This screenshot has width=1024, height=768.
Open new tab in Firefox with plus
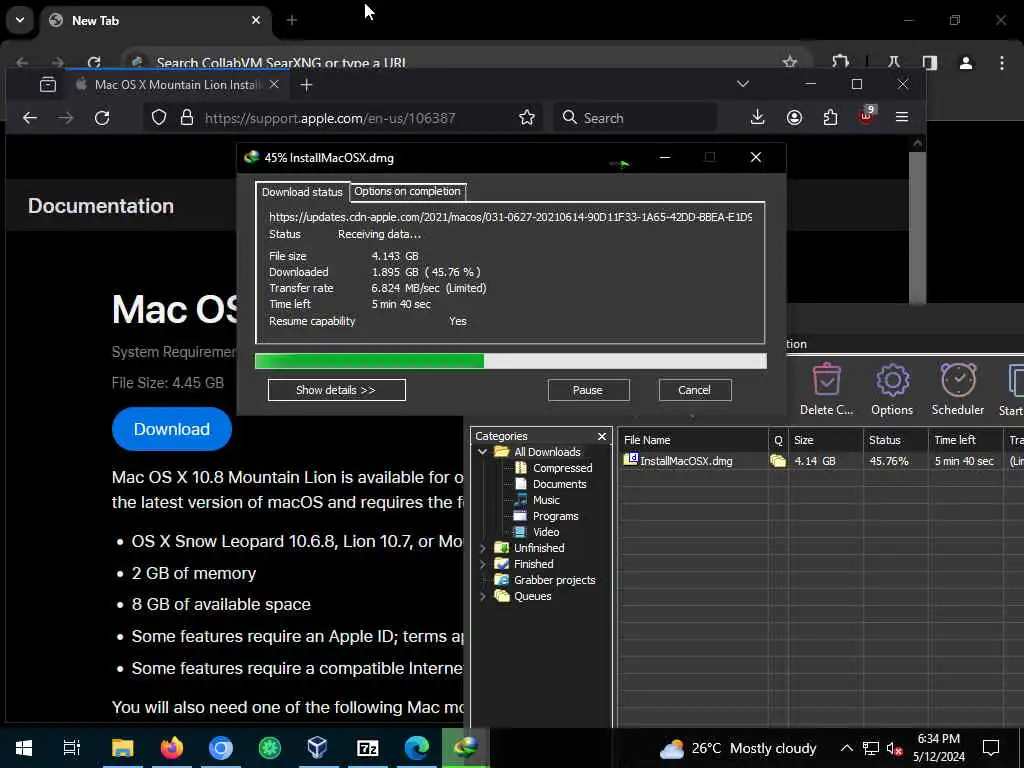point(306,85)
